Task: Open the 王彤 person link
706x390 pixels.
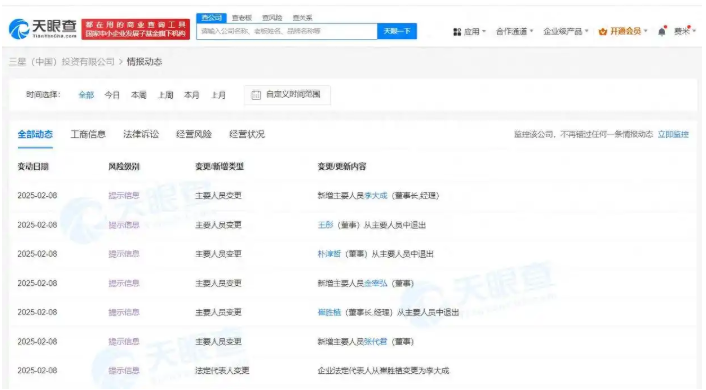Action: click(x=325, y=225)
